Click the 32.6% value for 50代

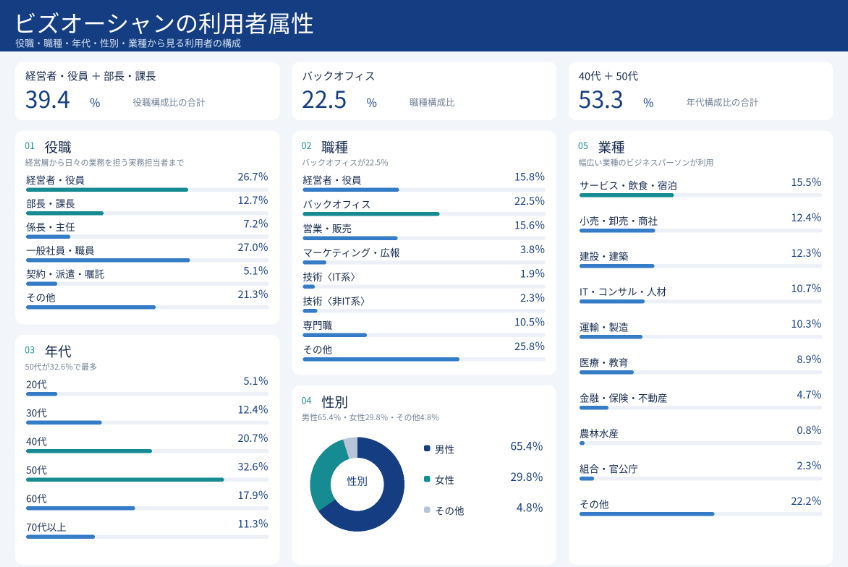pyautogui.click(x=253, y=466)
